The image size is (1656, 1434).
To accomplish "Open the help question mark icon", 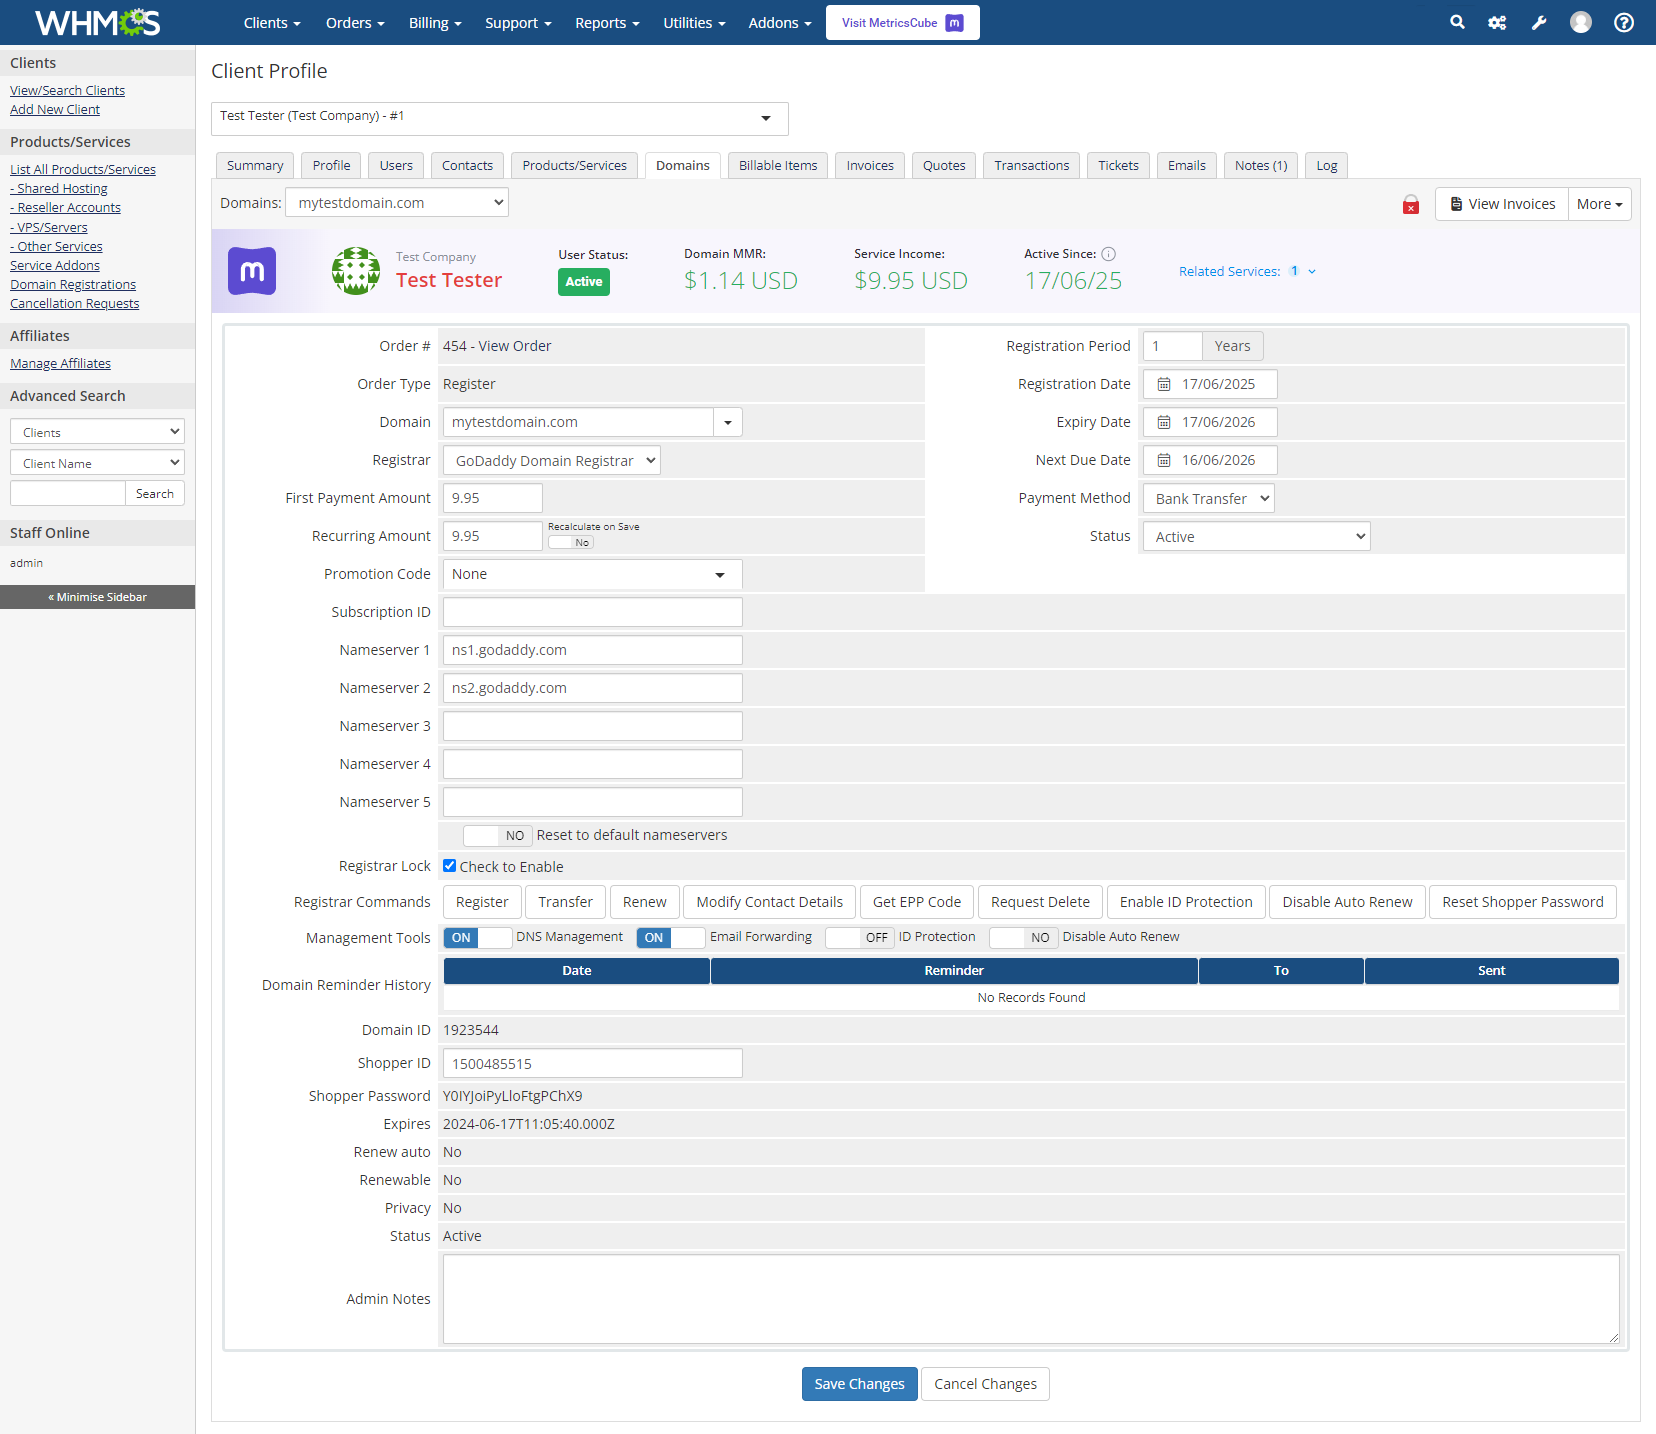I will click(x=1623, y=22).
